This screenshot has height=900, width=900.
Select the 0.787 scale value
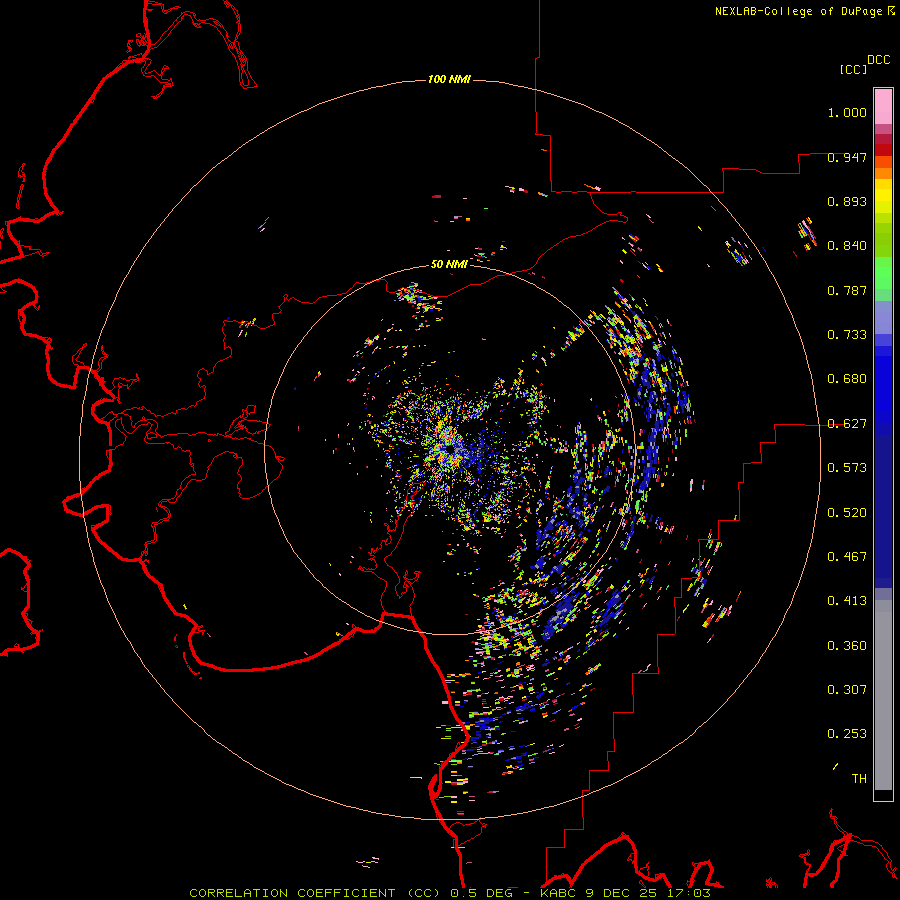click(847, 290)
